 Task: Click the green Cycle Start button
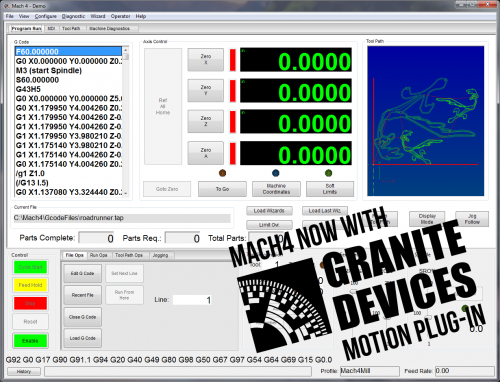click(x=30, y=267)
